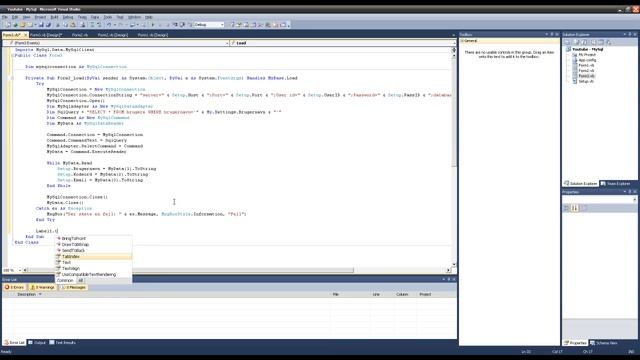Switch to the Error List tab
Image resolution: width=640 pixels, height=360 pixels.
[14, 343]
